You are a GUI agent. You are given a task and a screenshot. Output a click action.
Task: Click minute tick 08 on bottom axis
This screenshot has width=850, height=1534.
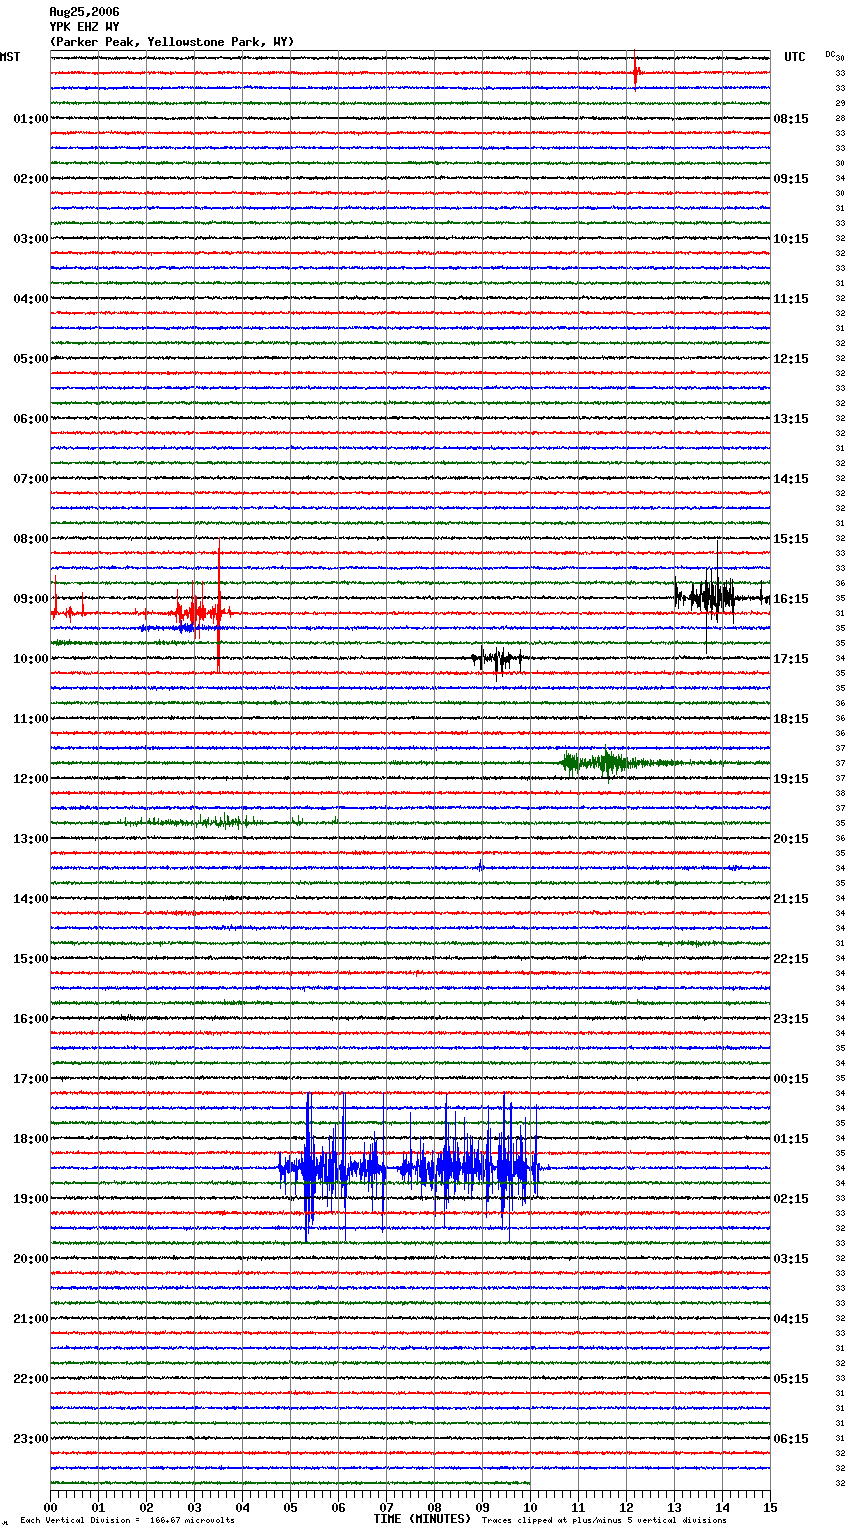coord(434,1507)
